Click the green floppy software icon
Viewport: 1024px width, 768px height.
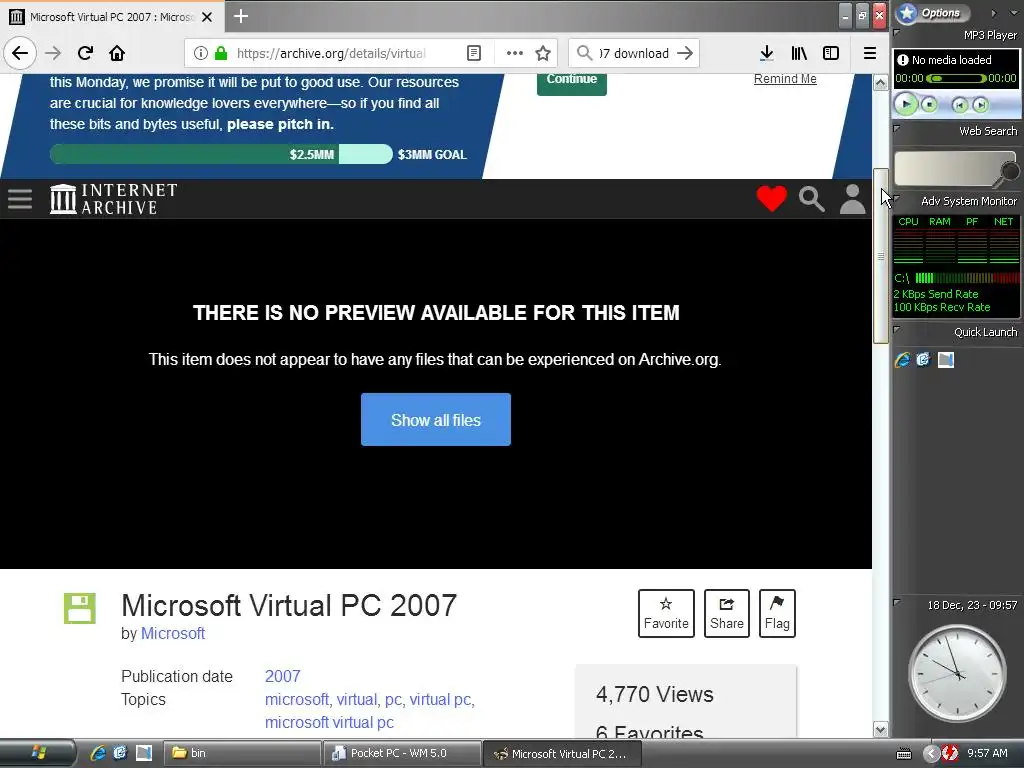(x=80, y=608)
